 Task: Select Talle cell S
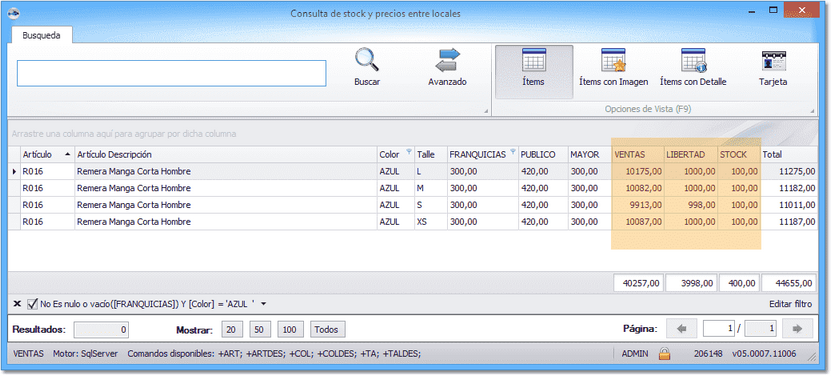431,205
